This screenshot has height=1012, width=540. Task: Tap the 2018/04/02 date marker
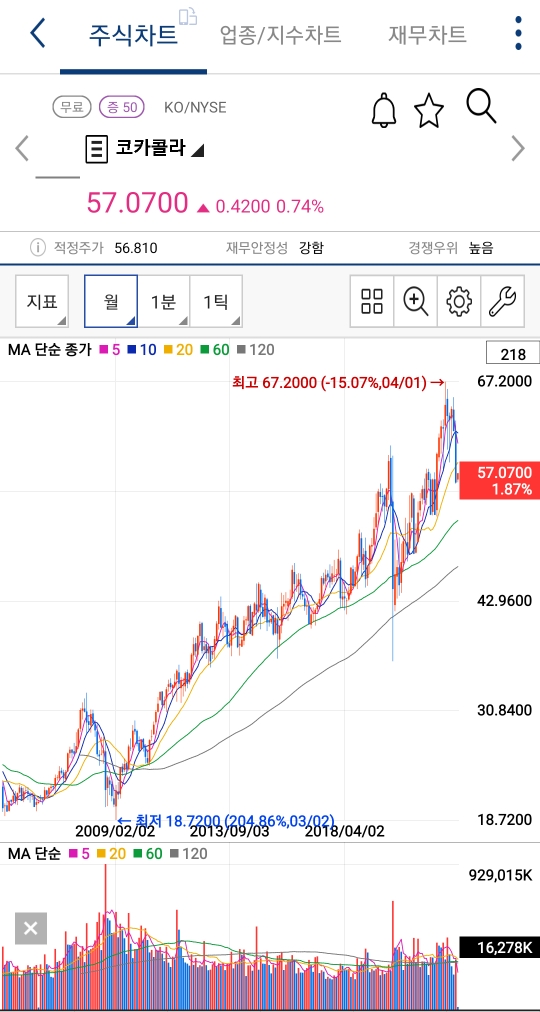click(345, 831)
